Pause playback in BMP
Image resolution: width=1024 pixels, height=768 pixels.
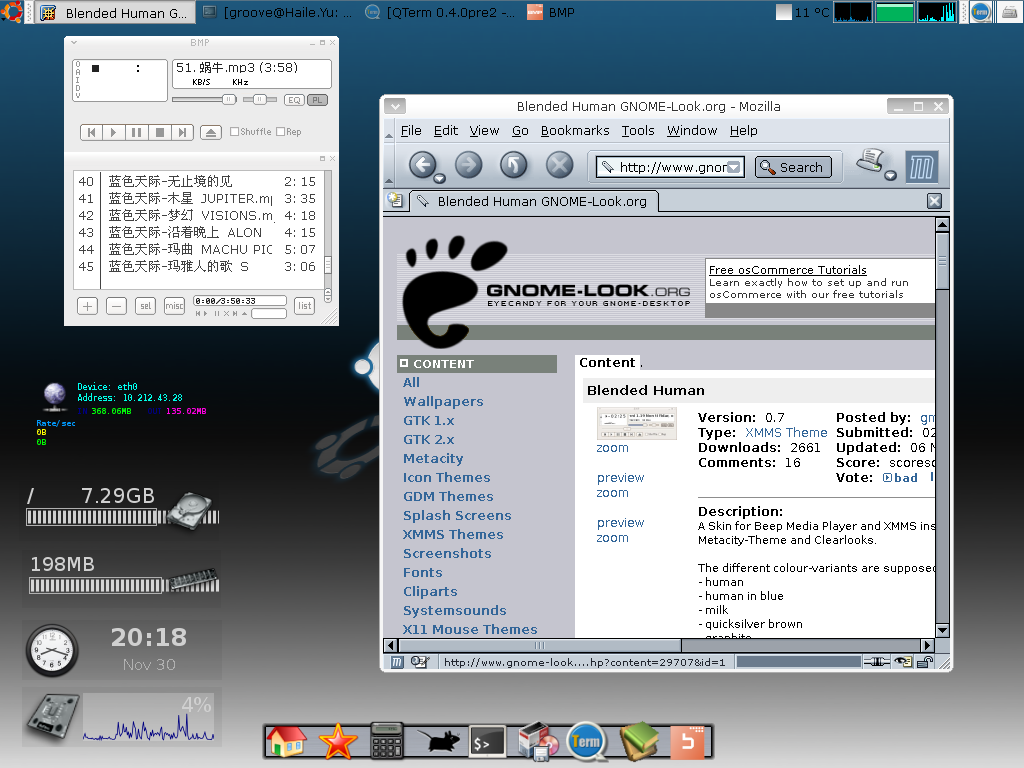click(136, 133)
